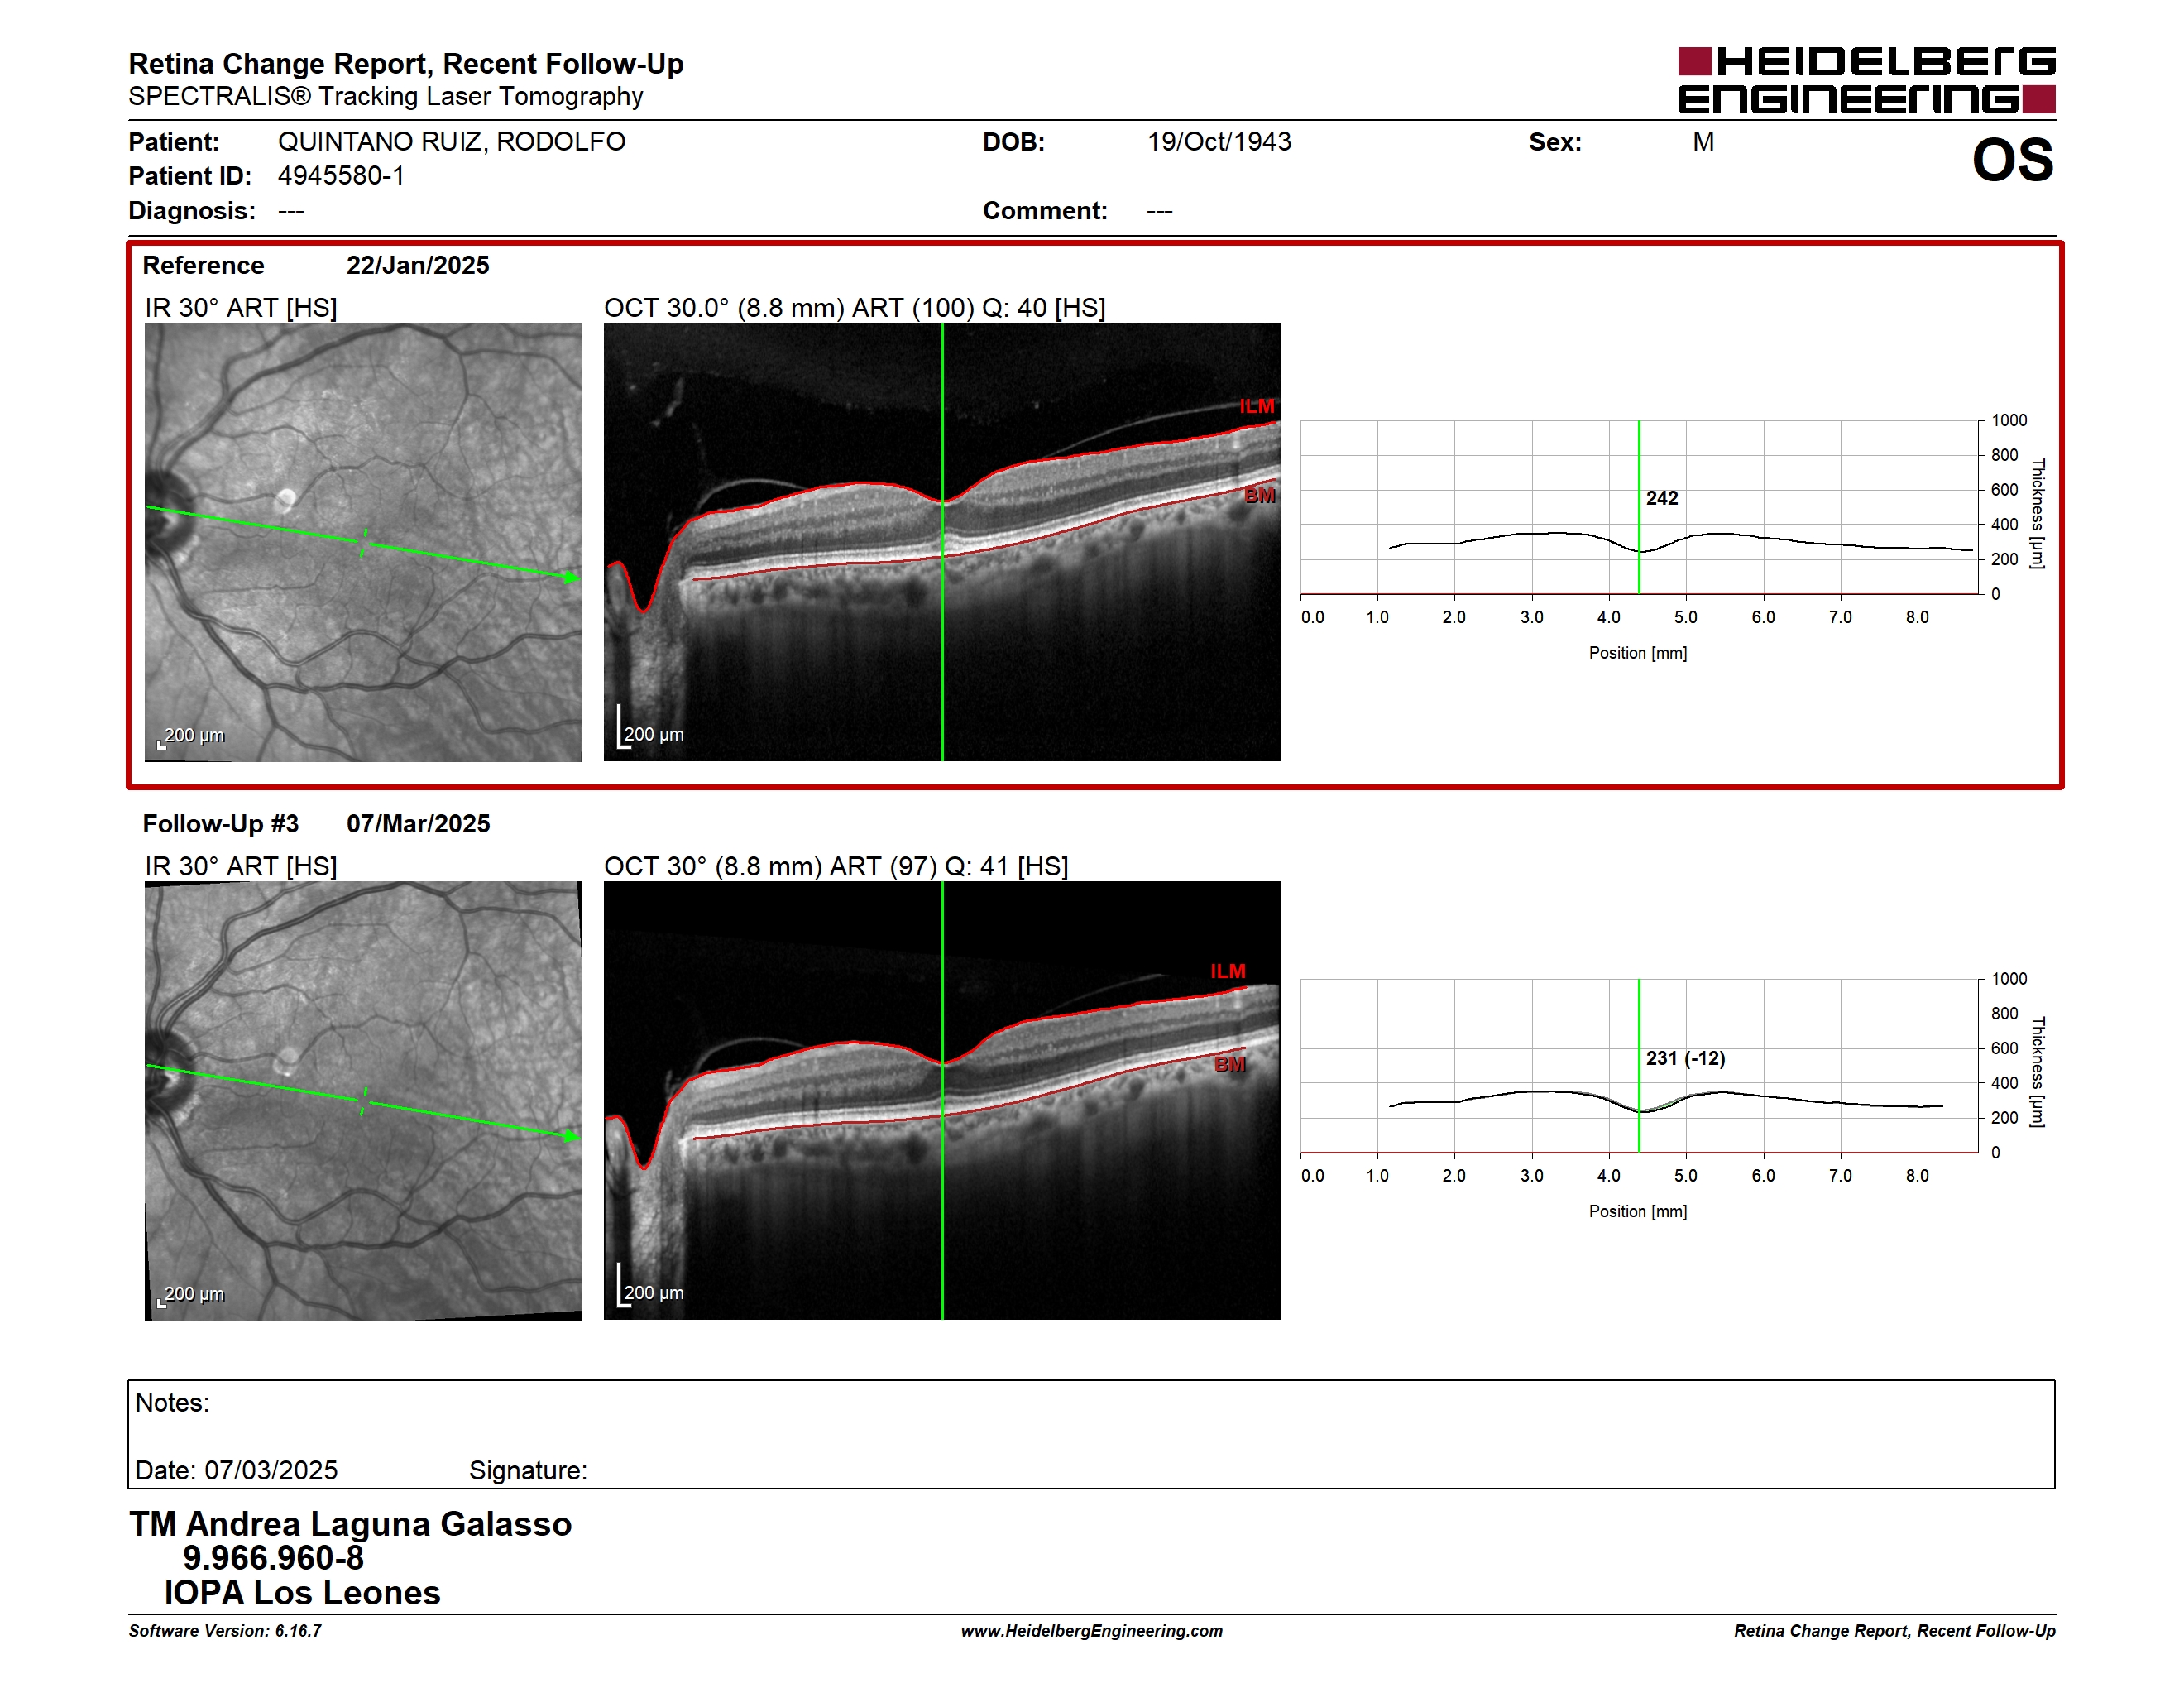Click the Follow-Up #3 label
This screenshot has height=1688, width=2184.
(x=220, y=824)
